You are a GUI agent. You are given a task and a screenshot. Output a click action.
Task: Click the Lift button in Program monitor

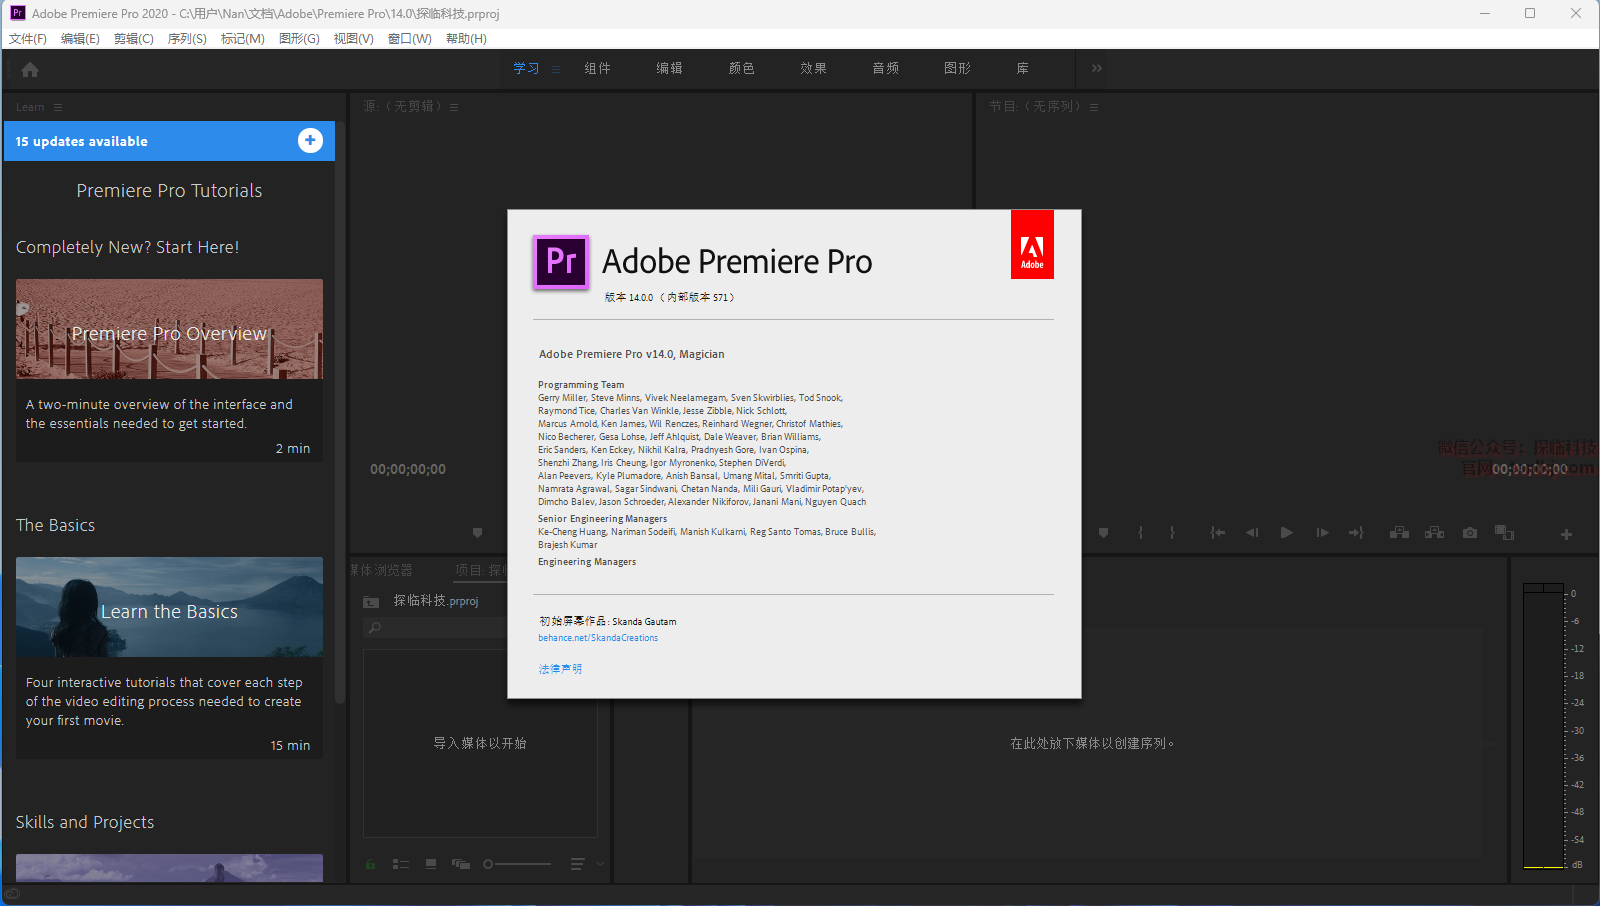coord(1399,533)
